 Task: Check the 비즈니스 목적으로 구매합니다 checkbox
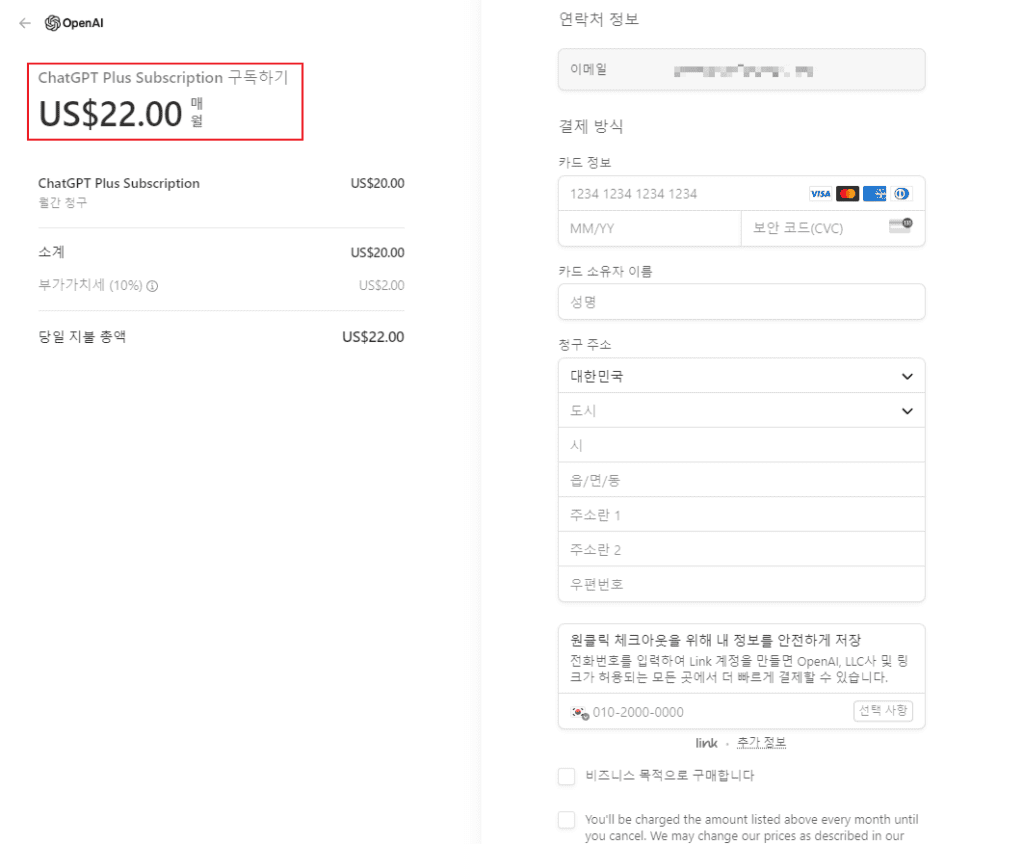click(567, 776)
